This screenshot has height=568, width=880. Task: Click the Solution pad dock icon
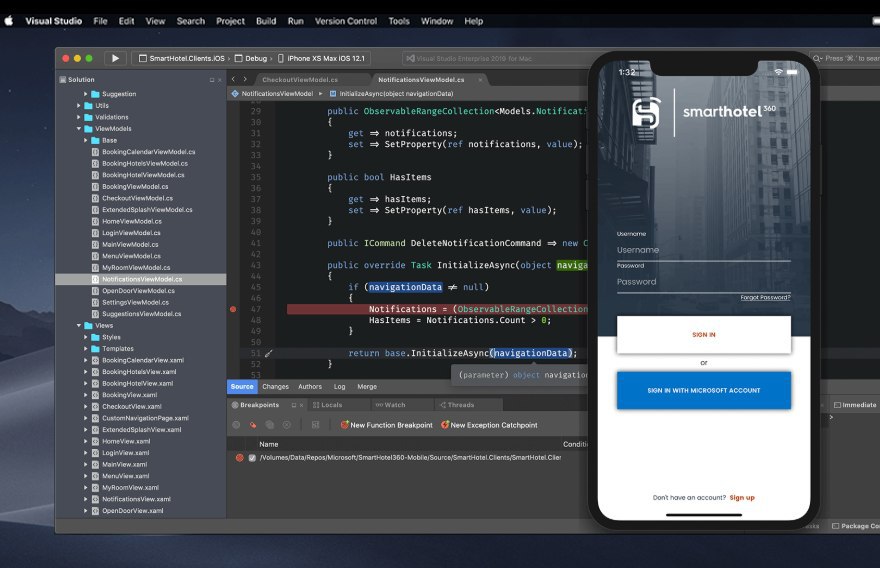click(212, 80)
